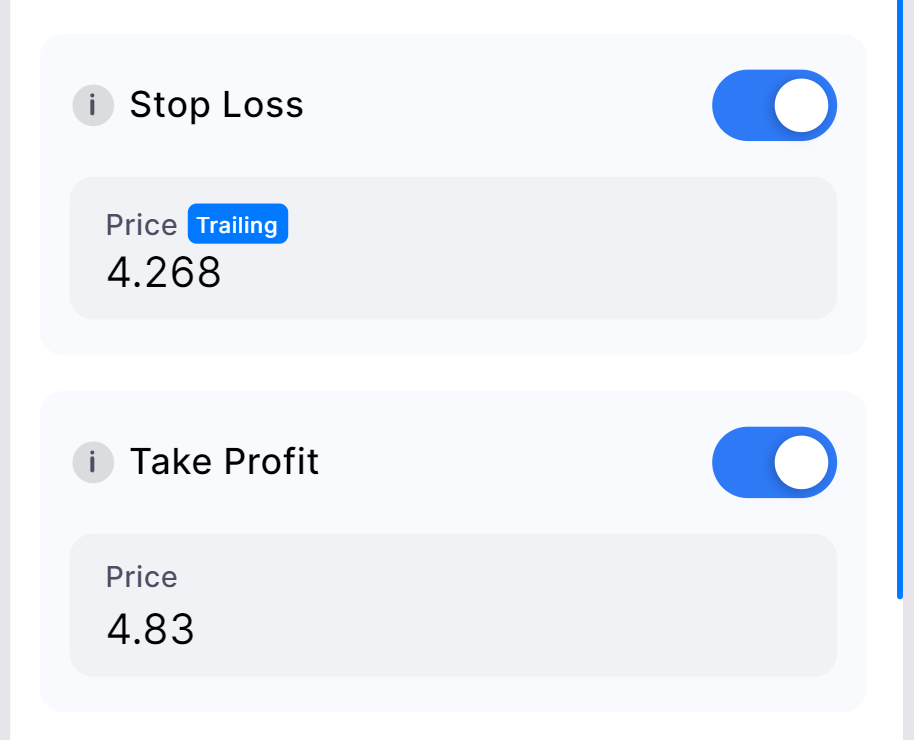Disable the Stop Loss toggle switch
914x740 pixels.
pos(774,105)
